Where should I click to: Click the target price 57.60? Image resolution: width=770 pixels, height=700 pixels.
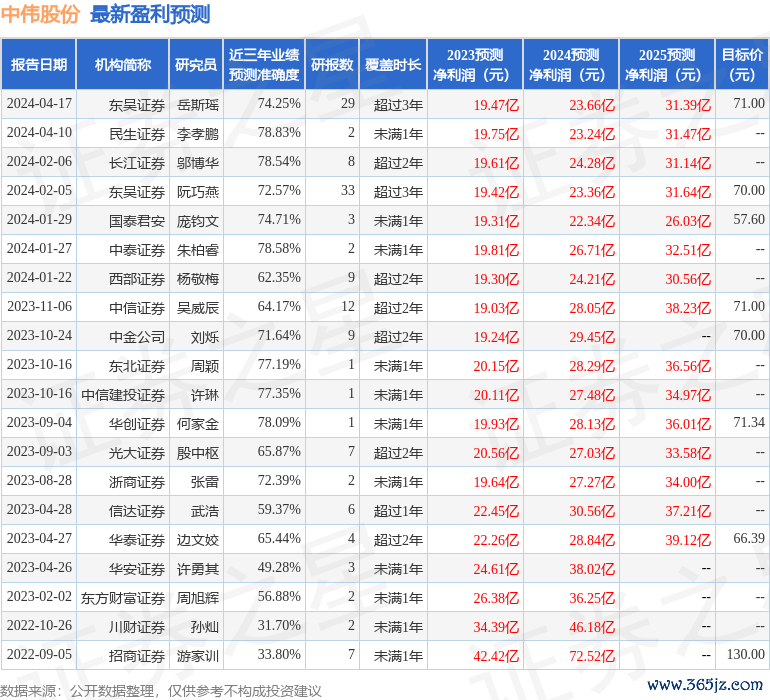pos(749,220)
